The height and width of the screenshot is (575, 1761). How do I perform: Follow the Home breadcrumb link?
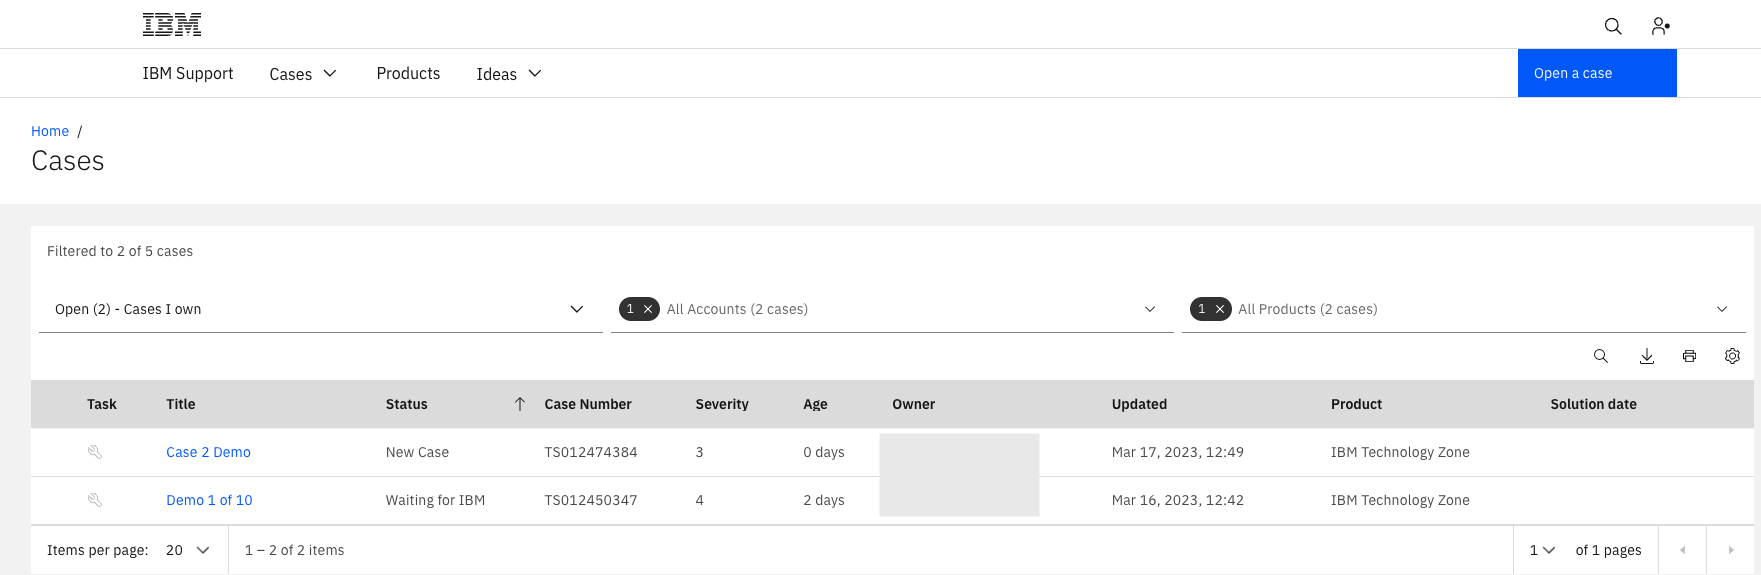(x=50, y=131)
